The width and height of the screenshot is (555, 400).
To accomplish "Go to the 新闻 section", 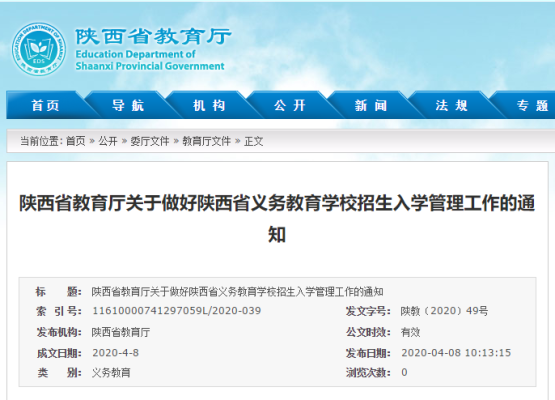I will (x=371, y=105).
